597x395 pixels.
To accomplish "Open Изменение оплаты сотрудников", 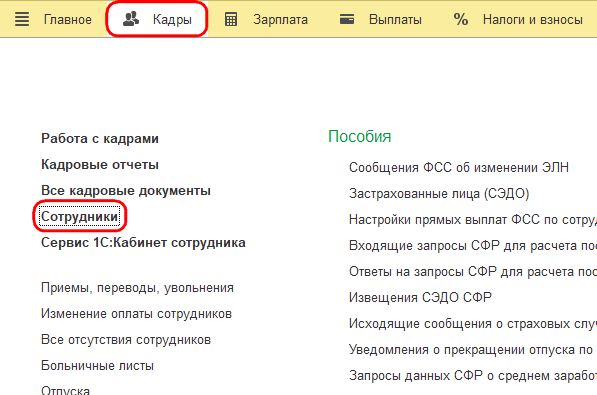I will coord(136,314).
